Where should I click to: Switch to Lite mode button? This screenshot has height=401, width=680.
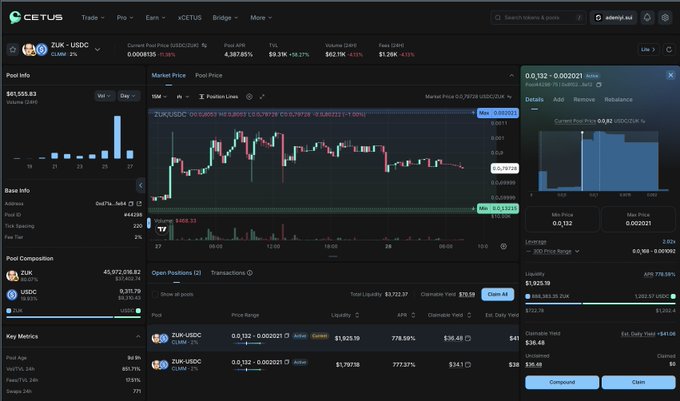[648, 49]
